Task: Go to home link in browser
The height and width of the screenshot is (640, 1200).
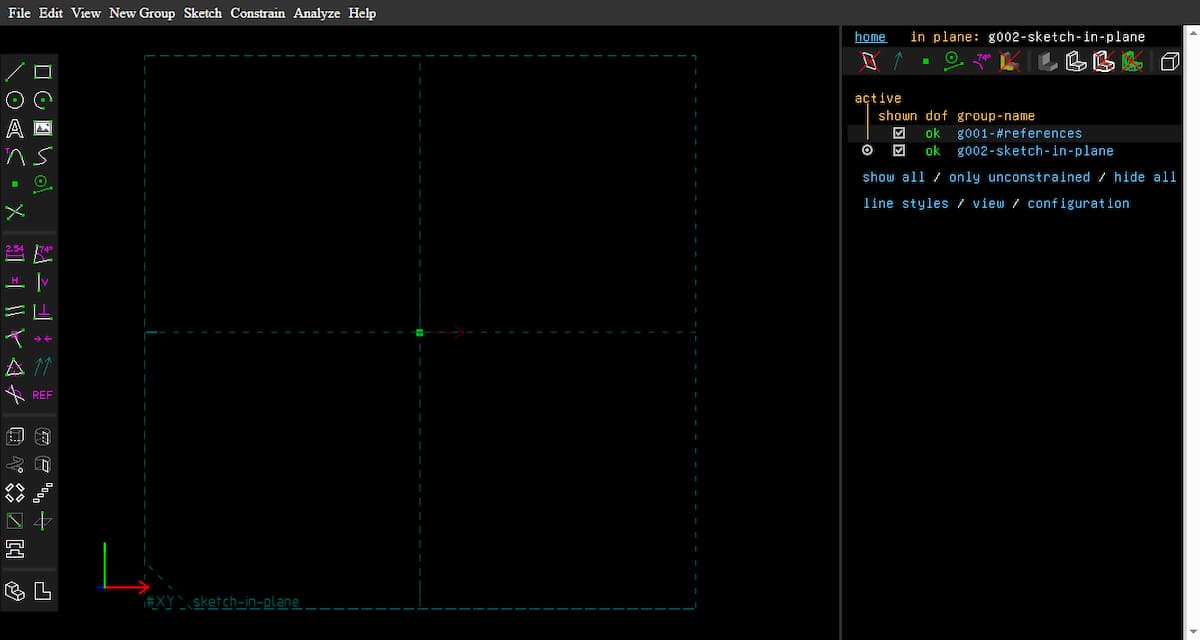Action: 870,37
